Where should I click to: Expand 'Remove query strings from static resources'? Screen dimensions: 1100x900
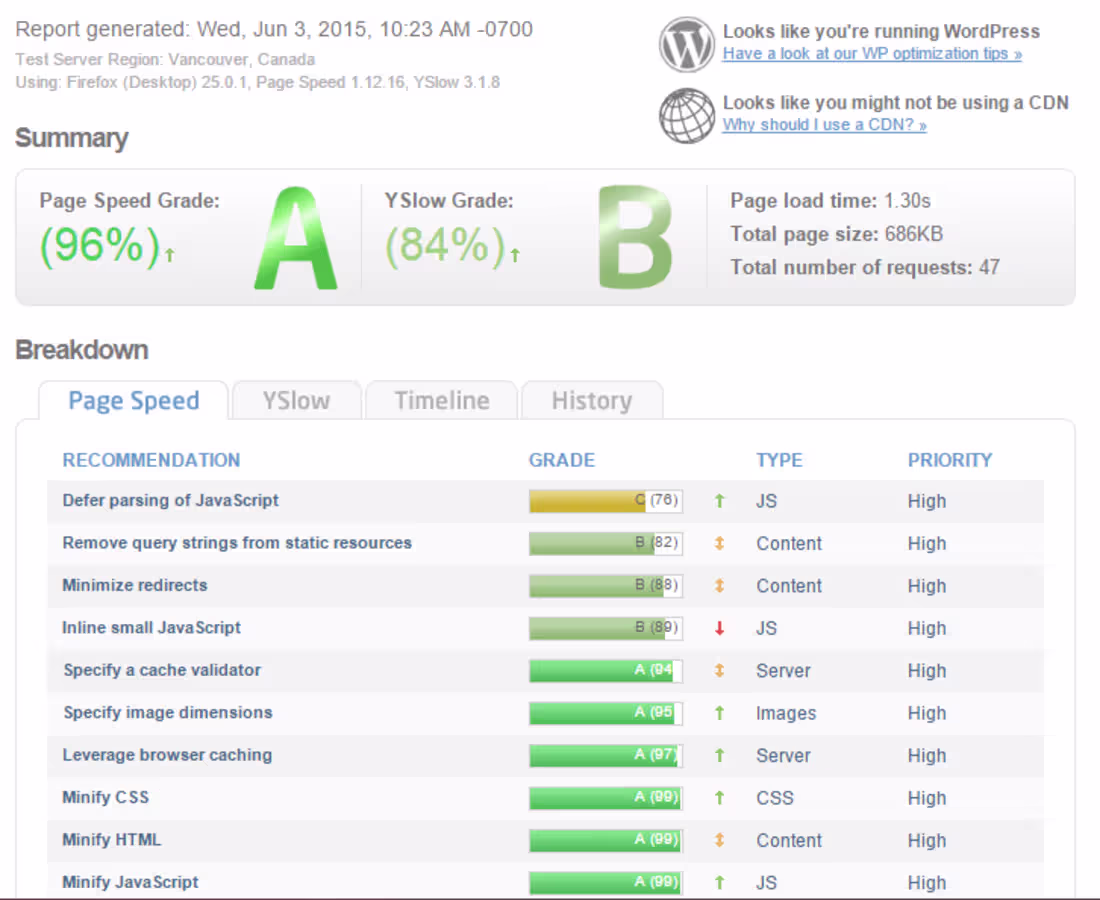pos(236,543)
